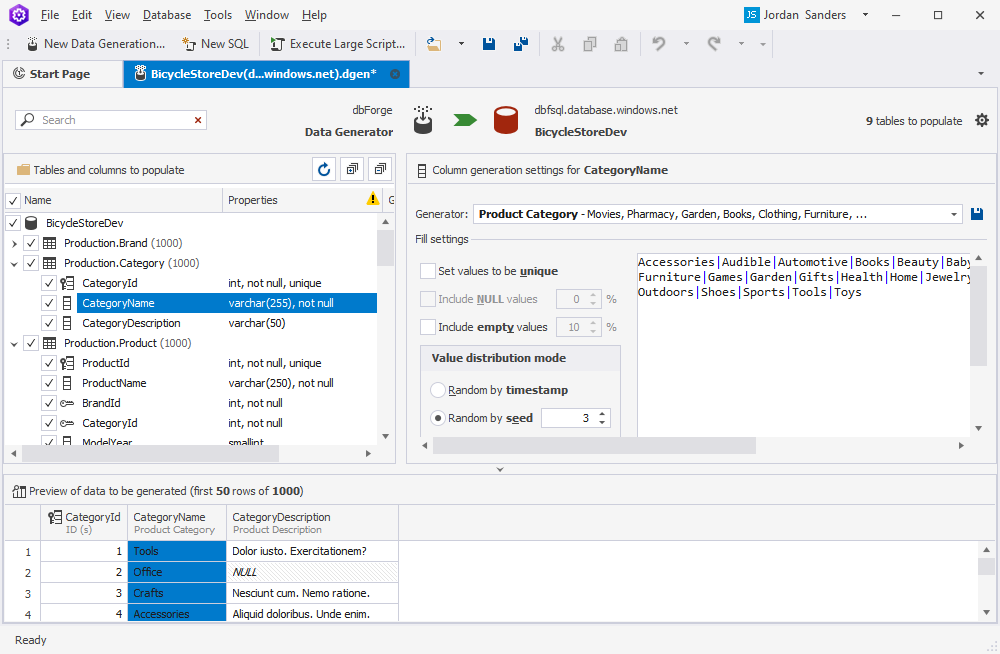1000x654 pixels.
Task: Click the primary key icon beside ProductId
Action: point(67,363)
